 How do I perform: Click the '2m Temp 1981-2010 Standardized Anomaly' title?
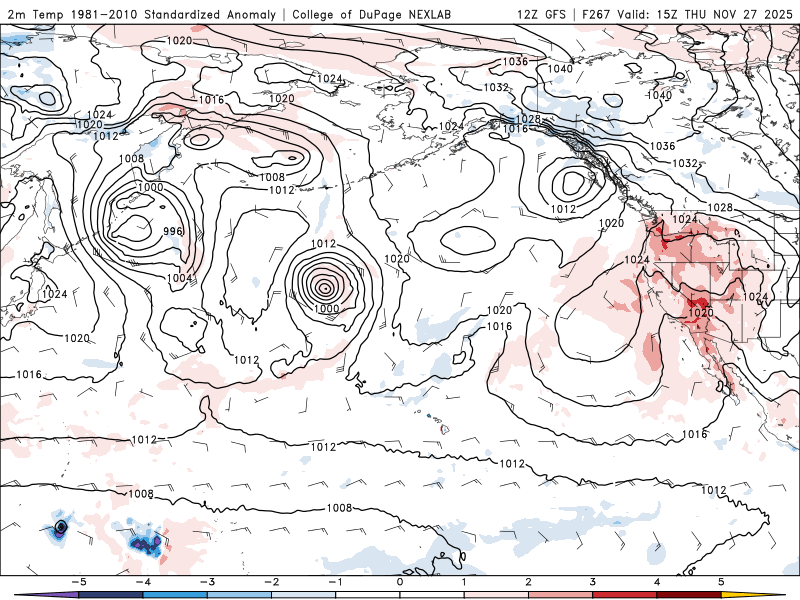pos(141,14)
